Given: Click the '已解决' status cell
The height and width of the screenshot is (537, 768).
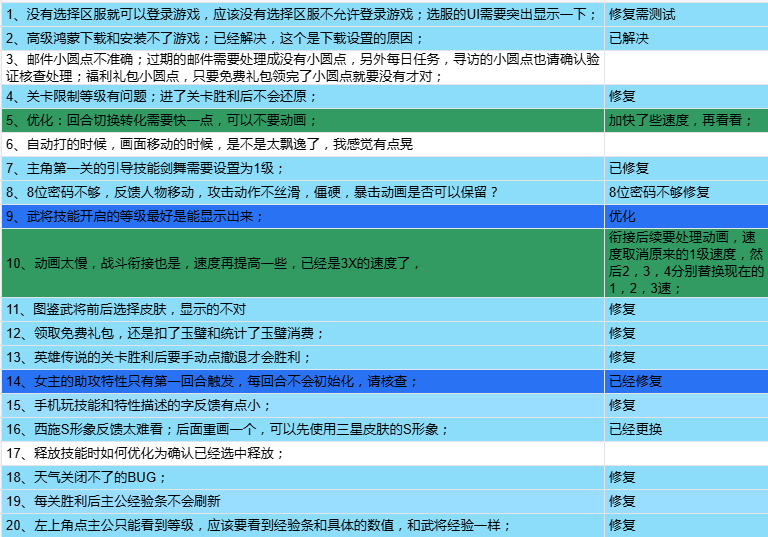Looking at the screenshot, I should pos(686,38).
